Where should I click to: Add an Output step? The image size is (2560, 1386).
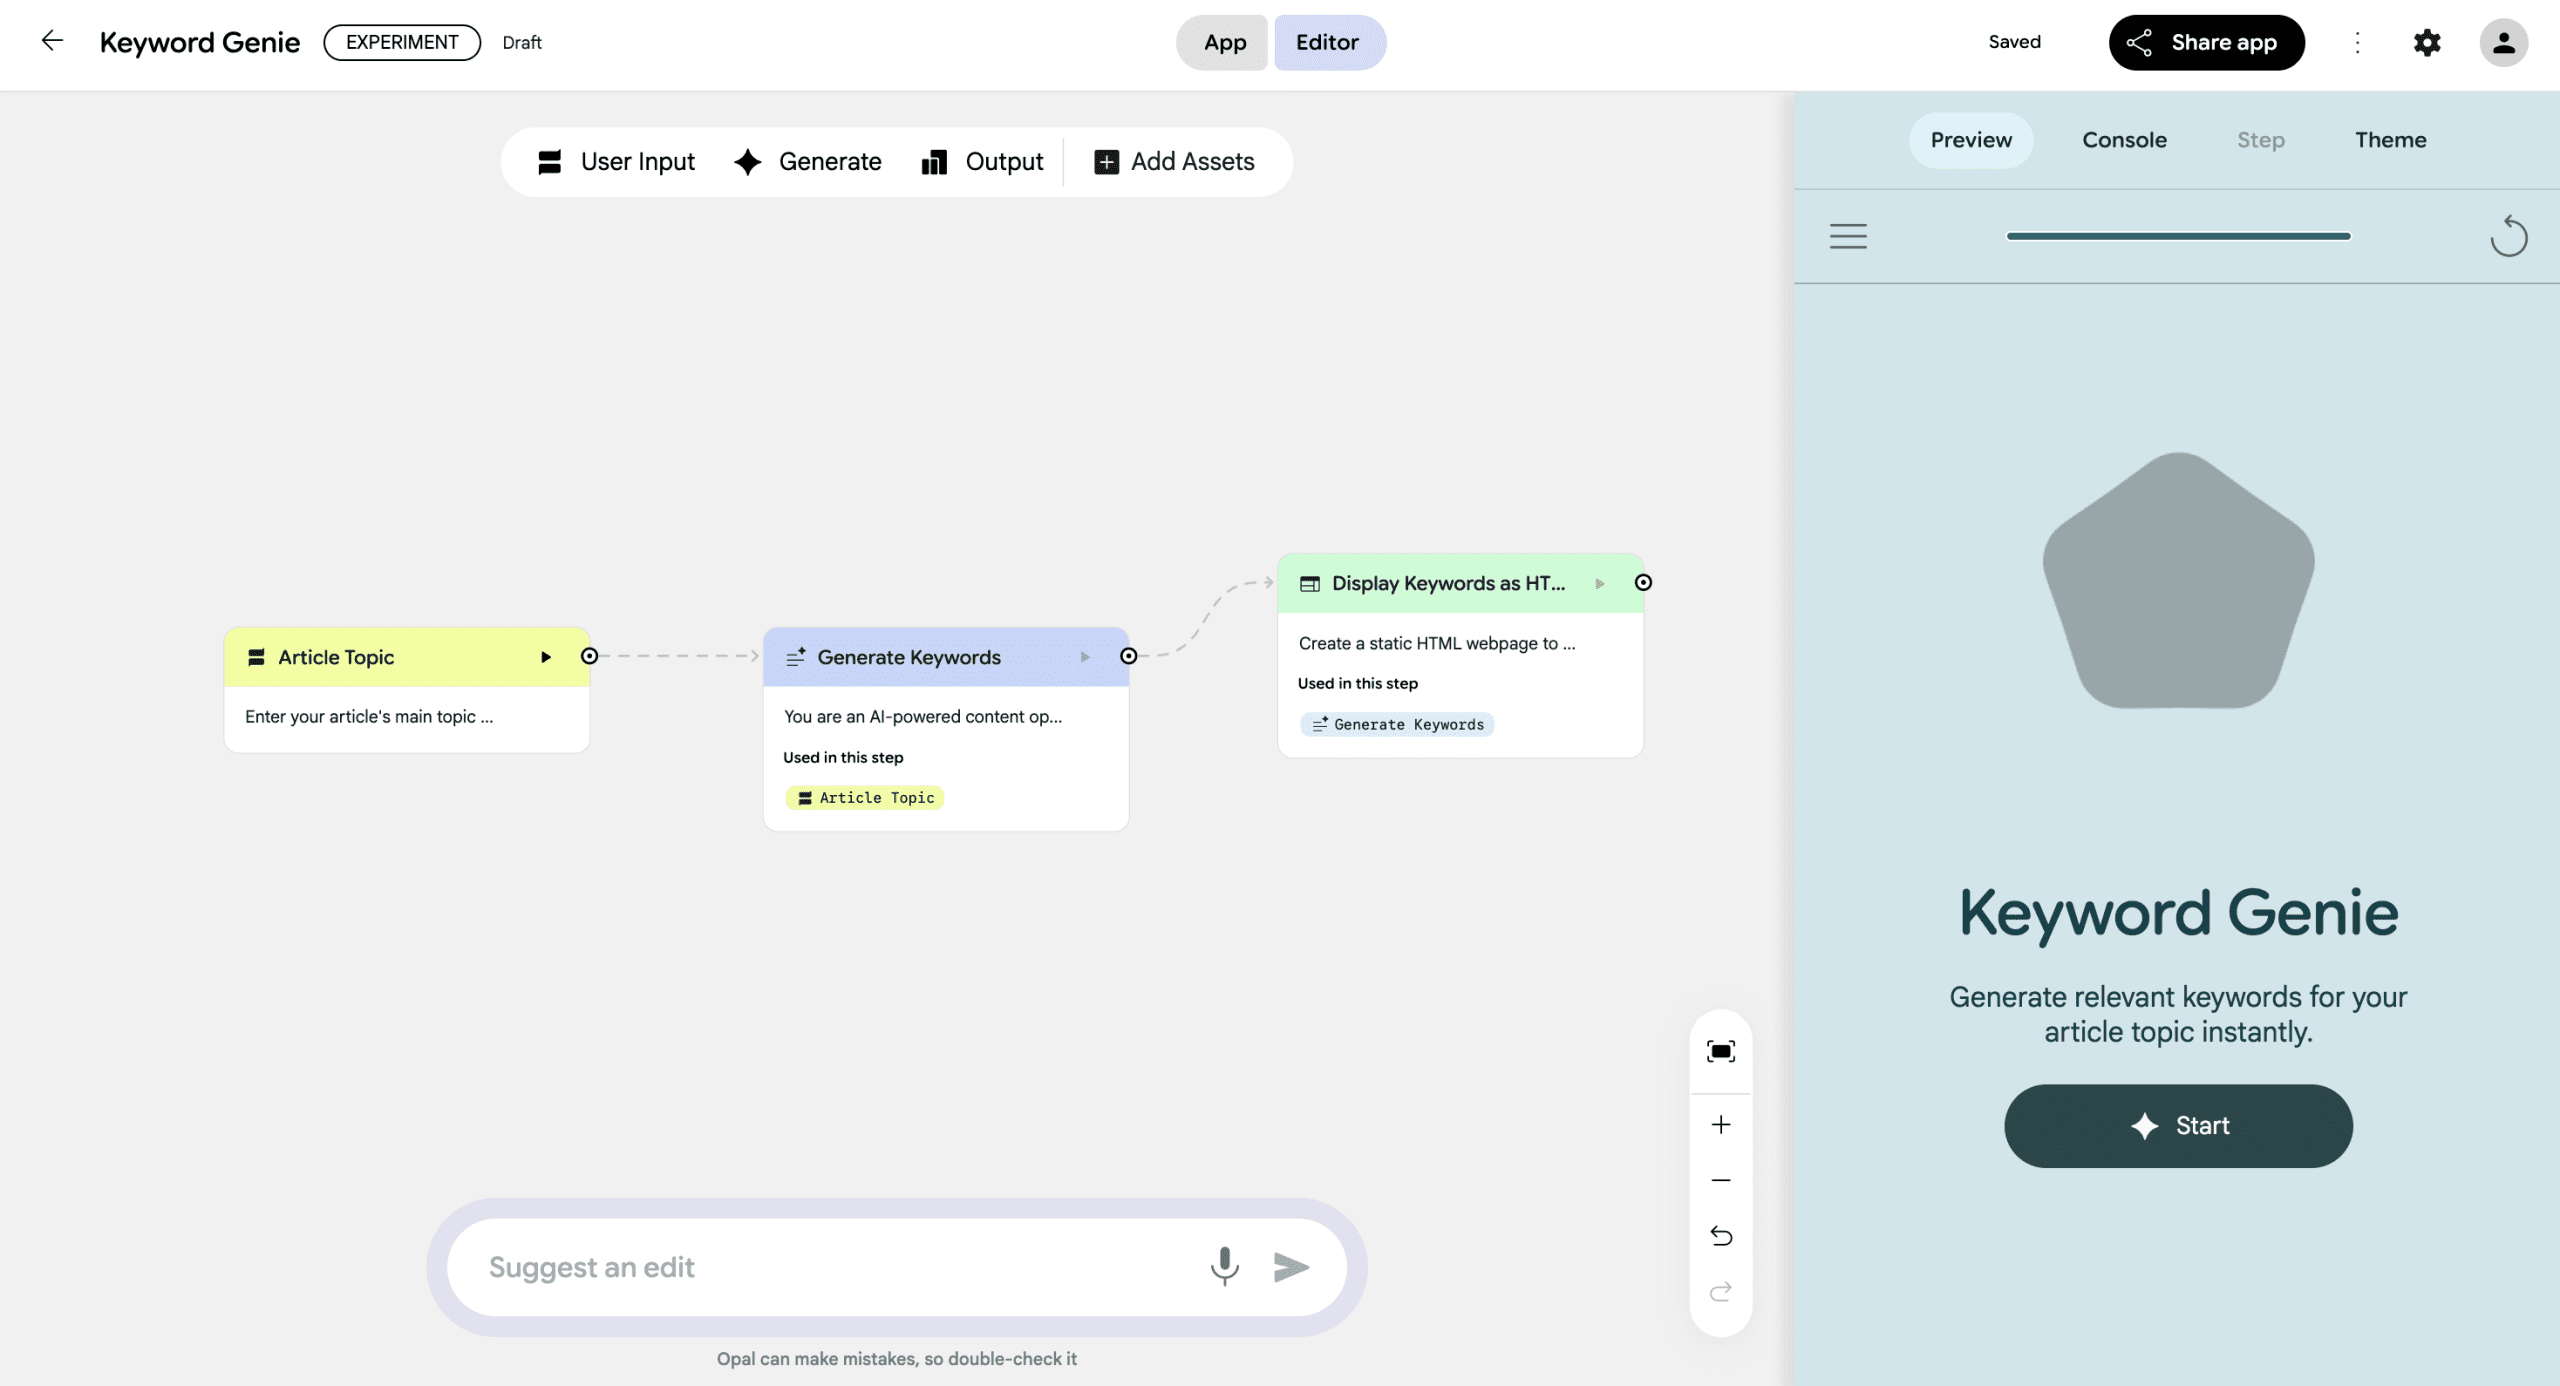pos(982,161)
